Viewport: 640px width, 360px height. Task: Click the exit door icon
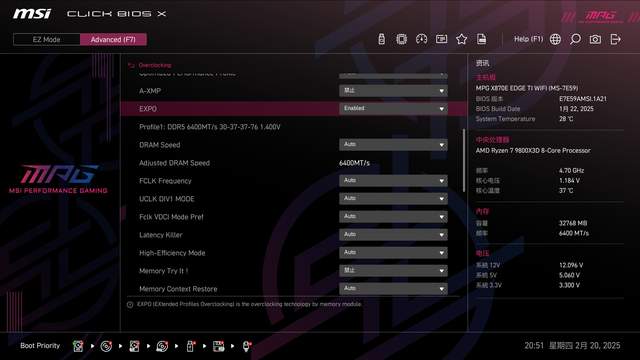click(x=615, y=39)
